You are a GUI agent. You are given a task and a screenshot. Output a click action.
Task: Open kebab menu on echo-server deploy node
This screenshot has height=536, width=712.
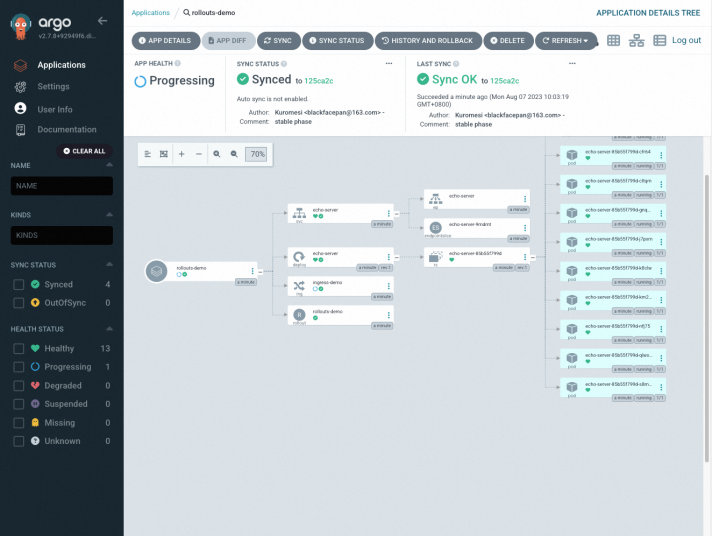[x=389, y=257]
